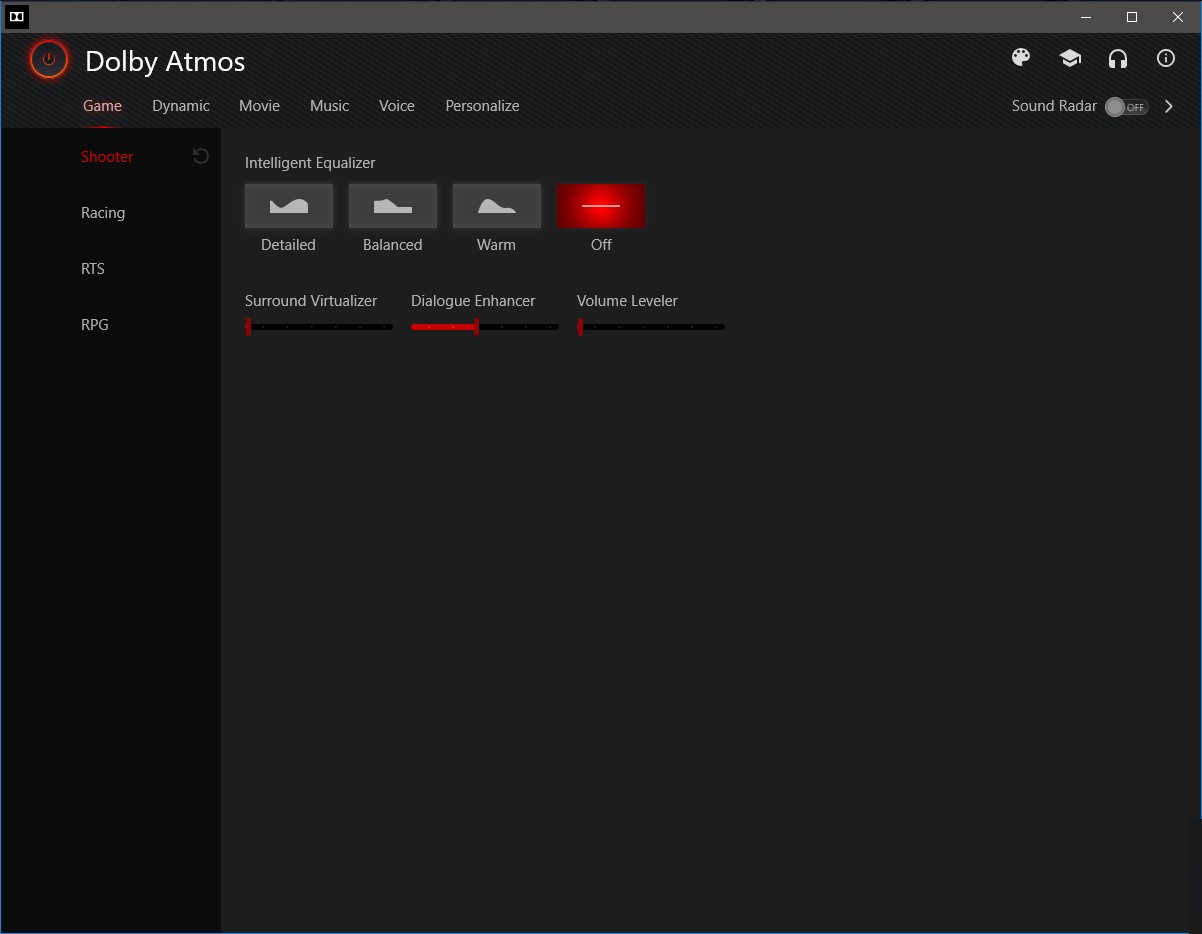Open the info icon
Image resolution: width=1202 pixels, height=934 pixels.
click(x=1166, y=58)
